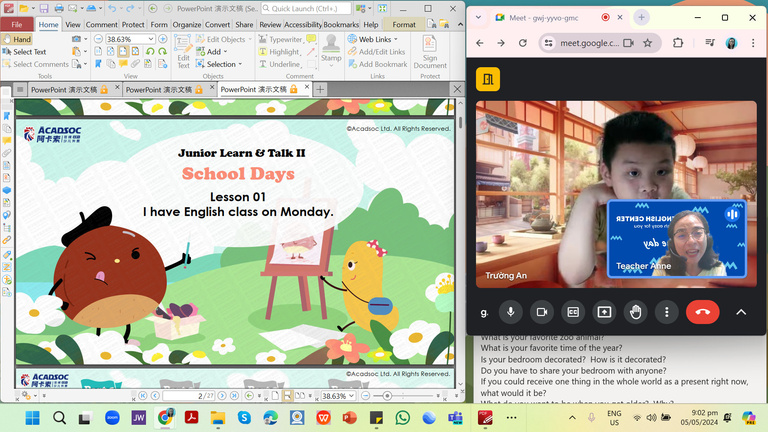The width and height of the screenshot is (768, 432).
Task: Go to last page in status bar
Action: coord(234,395)
